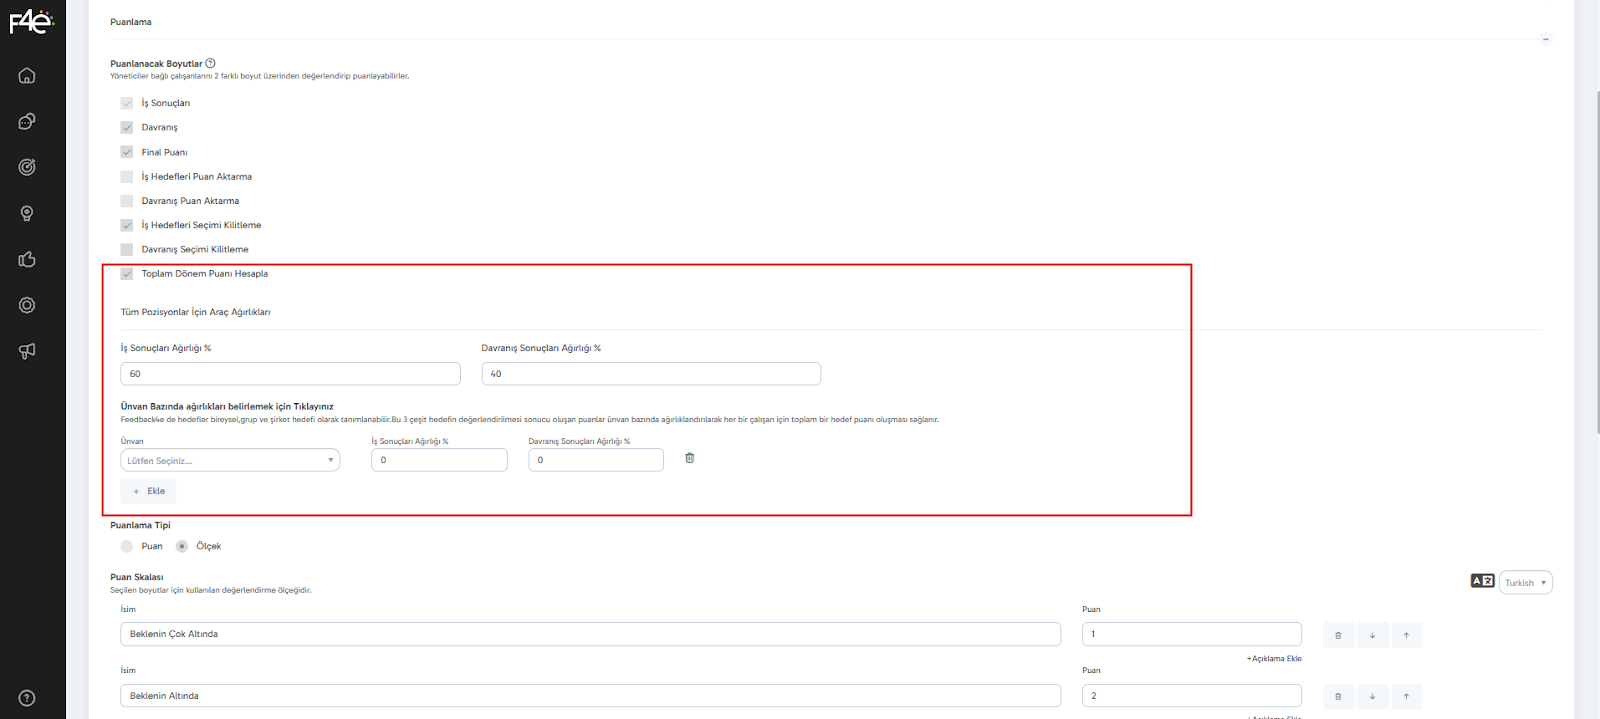Screen dimensions: 1600x719
Task: Enable İş Hedefleri Puan Aktarma checkbox
Action: (x=127, y=177)
